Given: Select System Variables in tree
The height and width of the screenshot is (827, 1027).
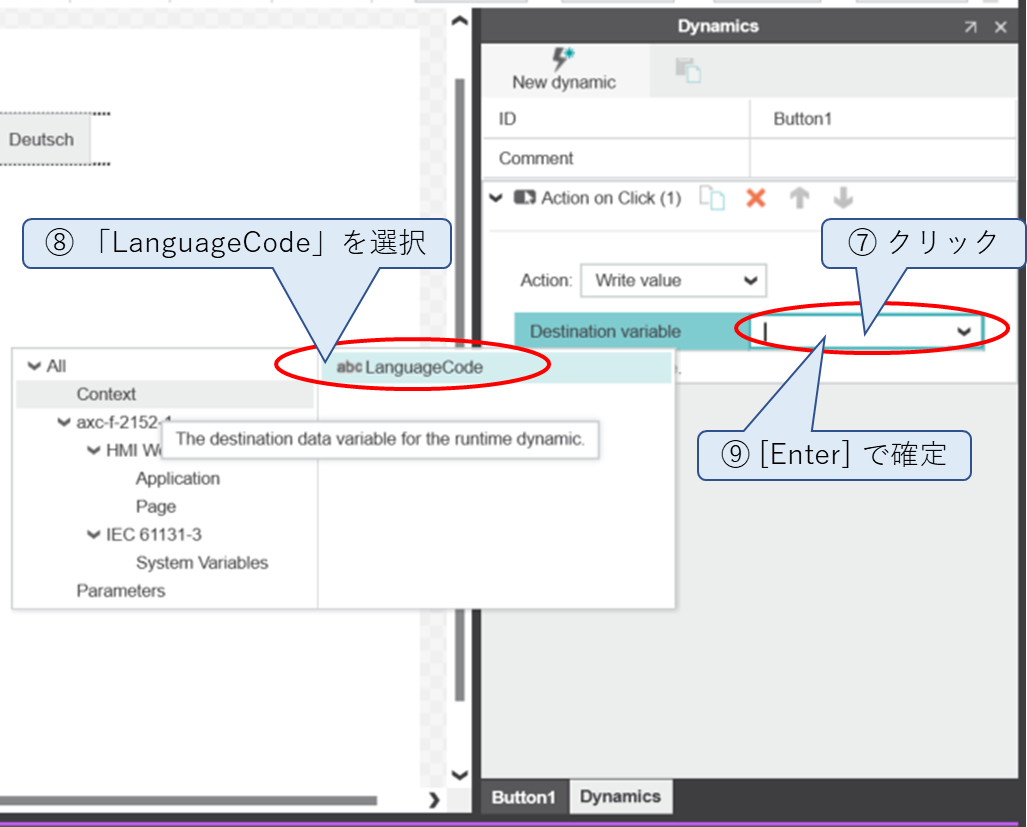Looking at the screenshot, I should (202, 563).
